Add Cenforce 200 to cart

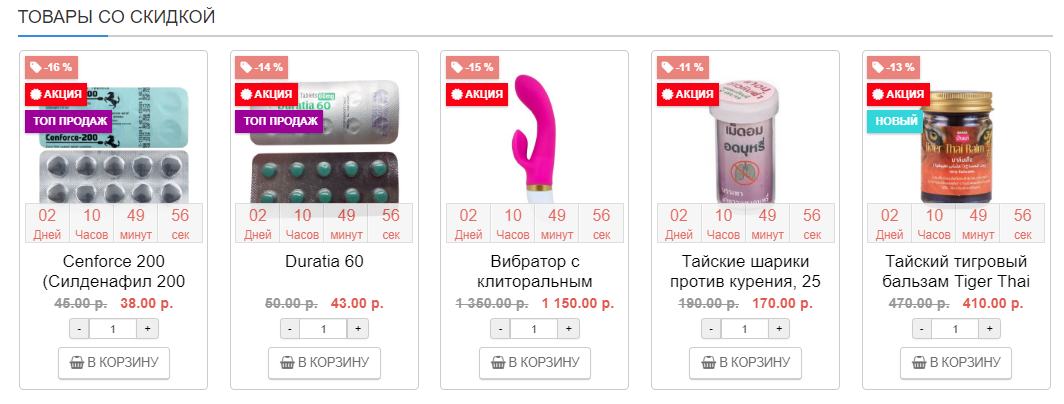(x=113, y=362)
